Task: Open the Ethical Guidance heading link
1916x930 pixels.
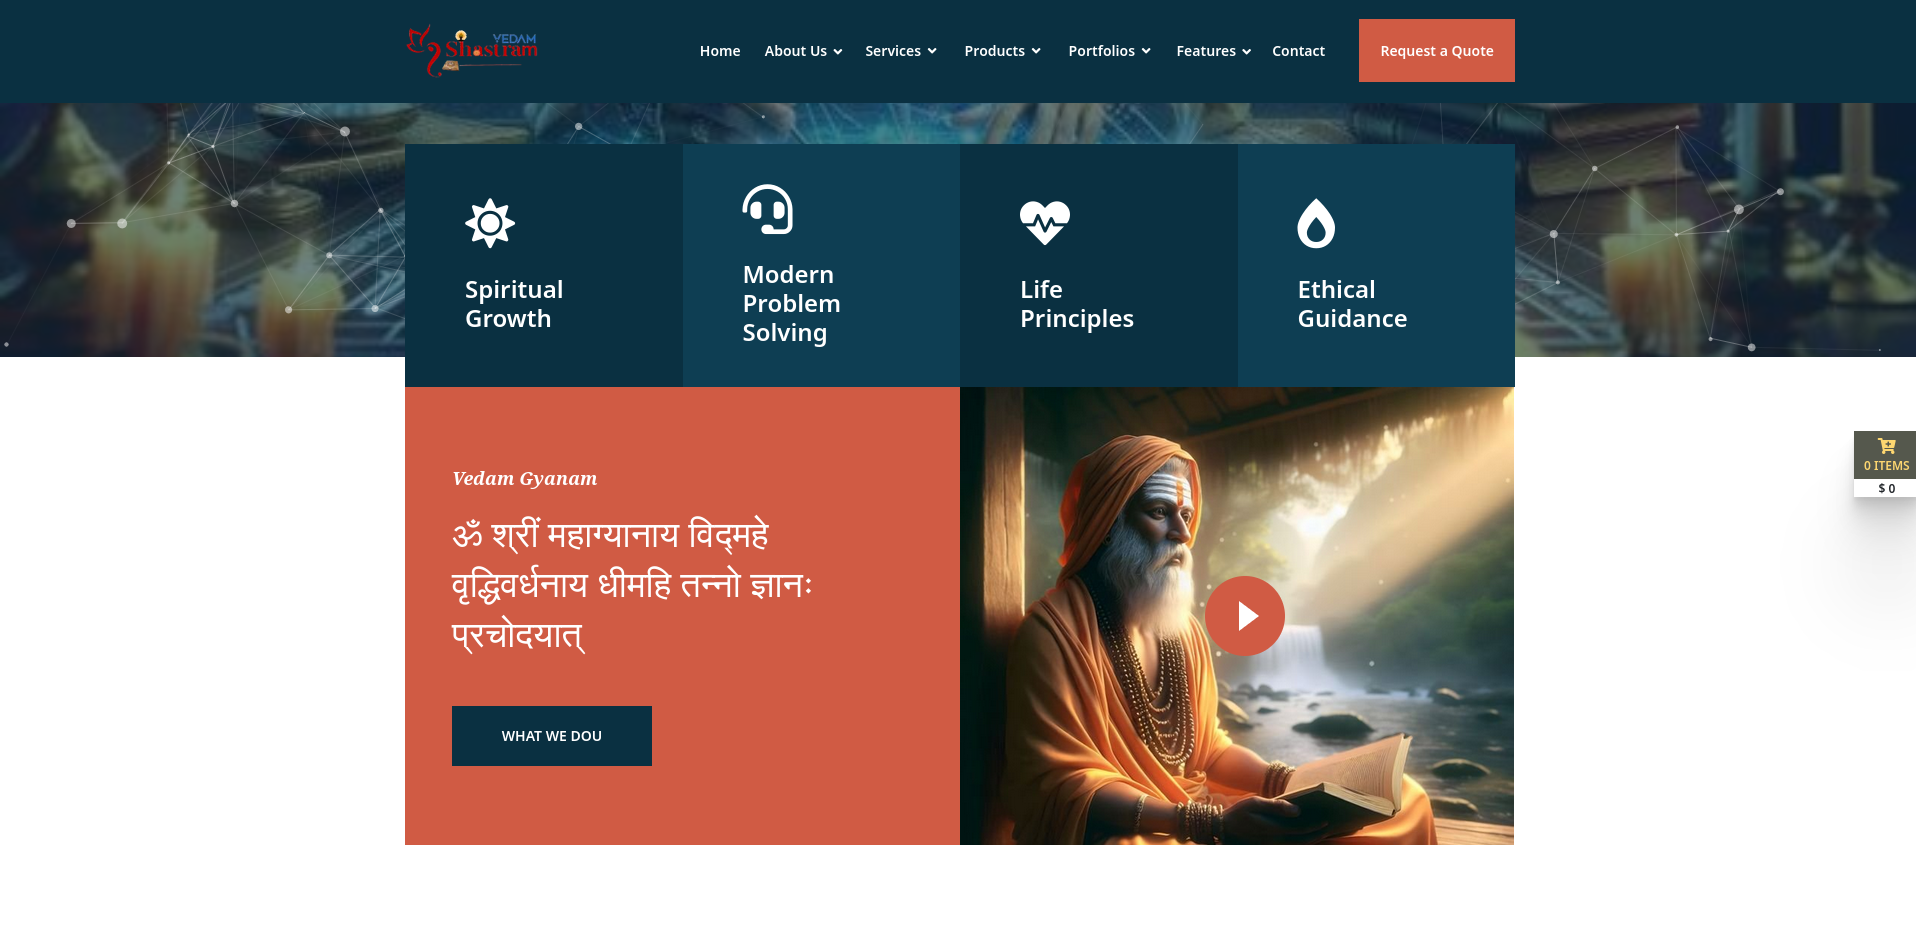Action: [1352, 304]
